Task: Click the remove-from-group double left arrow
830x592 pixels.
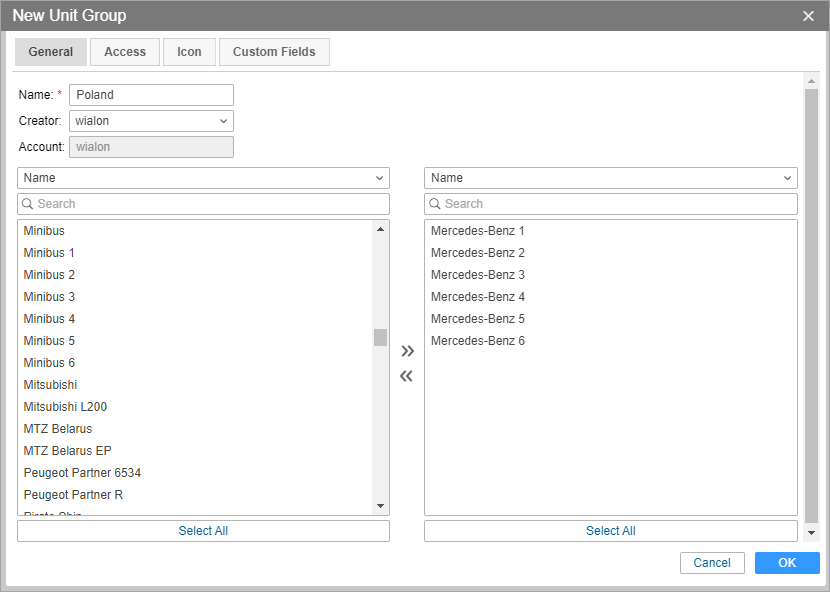Action: (x=407, y=377)
